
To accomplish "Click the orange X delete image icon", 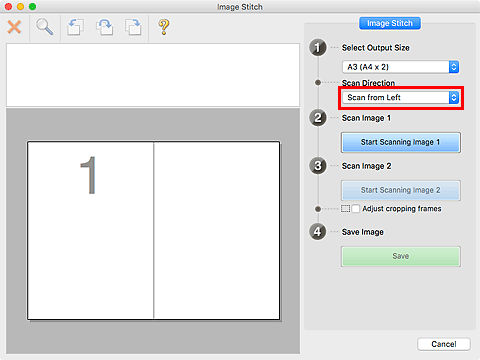I will tap(14, 27).
